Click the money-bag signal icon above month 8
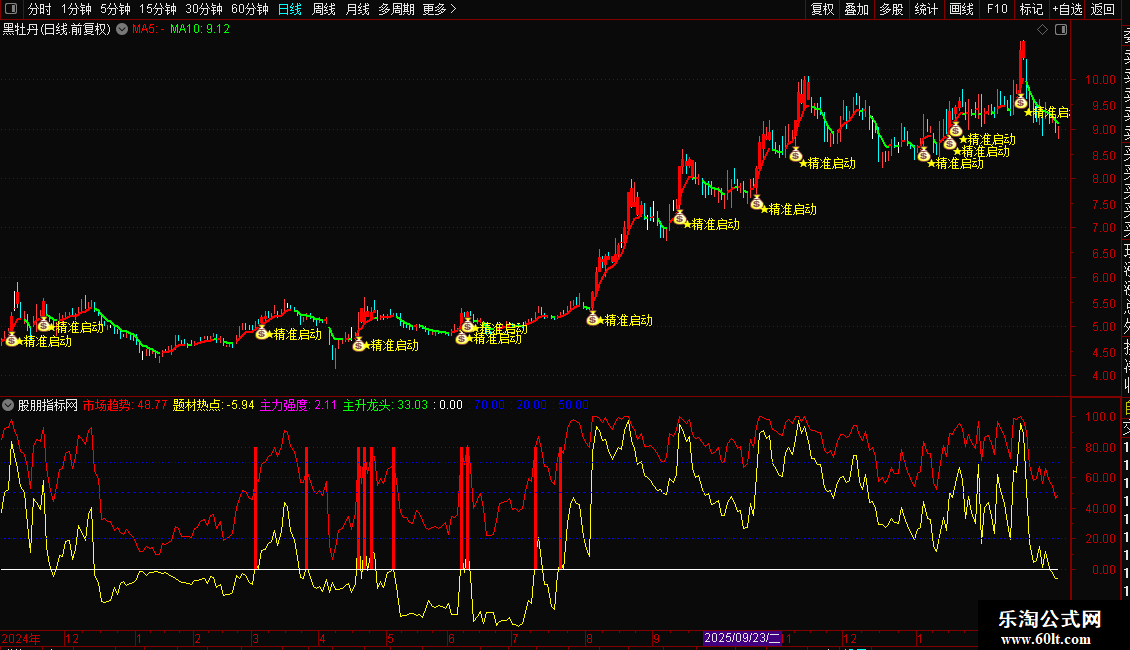The image size is (1130, 650). [592, 318]
